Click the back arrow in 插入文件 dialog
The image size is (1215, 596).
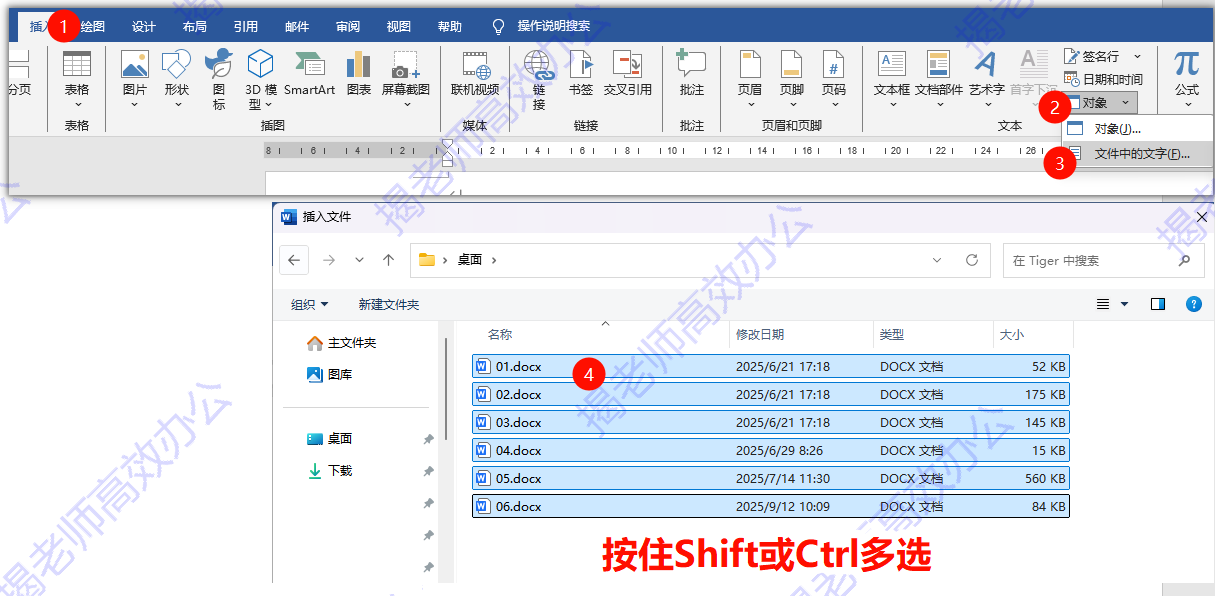(293, 260)
